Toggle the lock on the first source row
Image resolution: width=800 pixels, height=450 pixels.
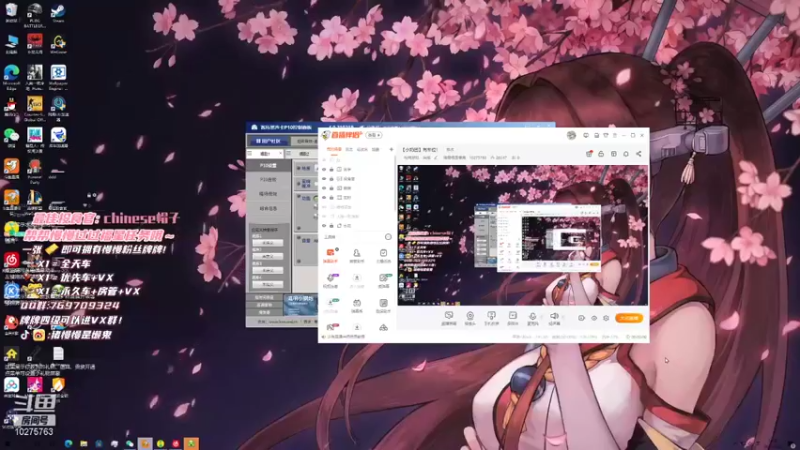pyautogui.click(x=332, y=169)
